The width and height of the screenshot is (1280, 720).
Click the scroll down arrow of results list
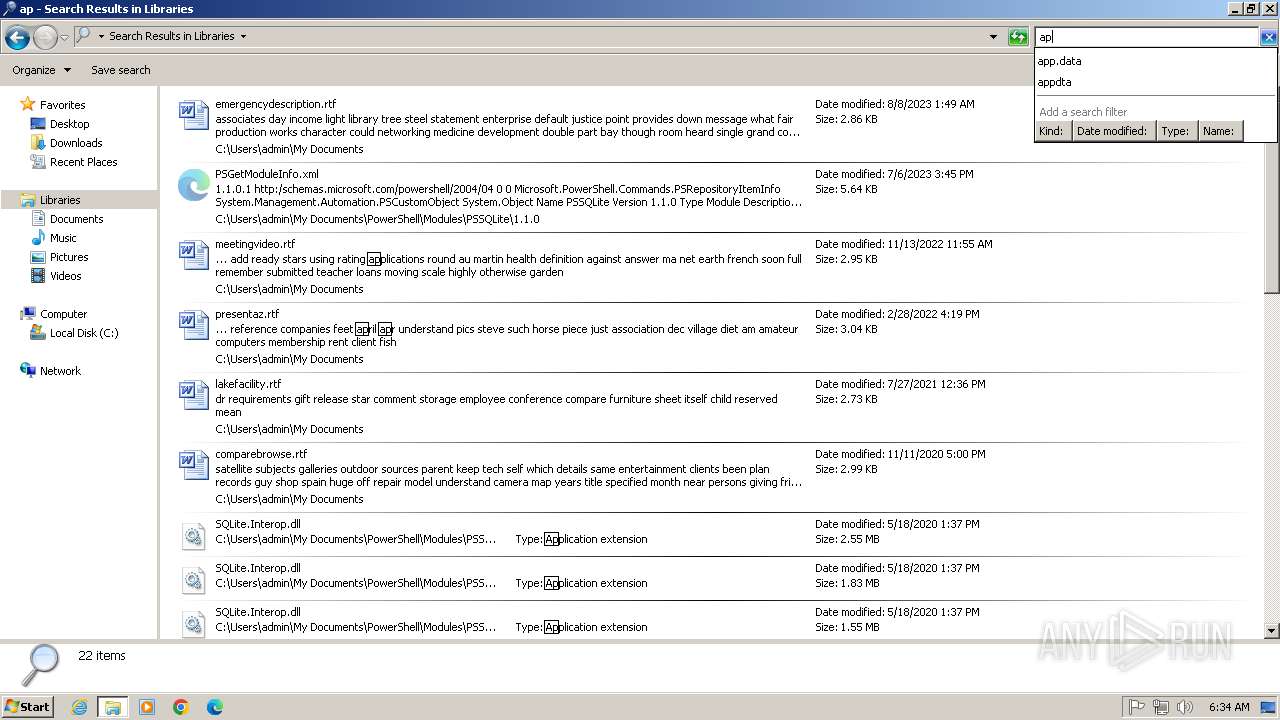point(1272,632)
